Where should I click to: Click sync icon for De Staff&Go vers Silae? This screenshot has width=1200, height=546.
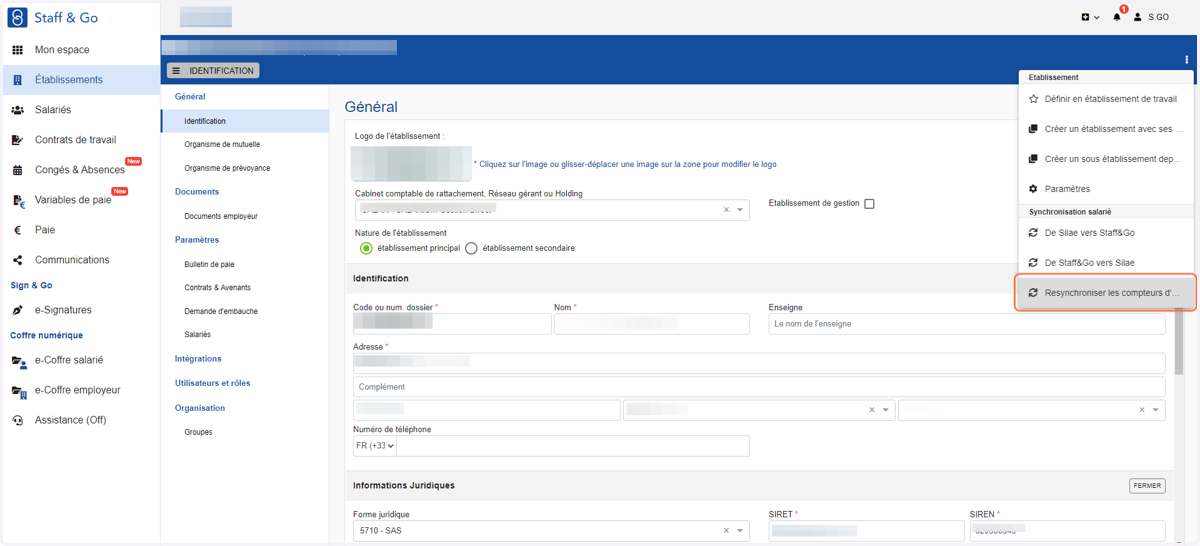pyautogui.click(x=1033, y=263)
